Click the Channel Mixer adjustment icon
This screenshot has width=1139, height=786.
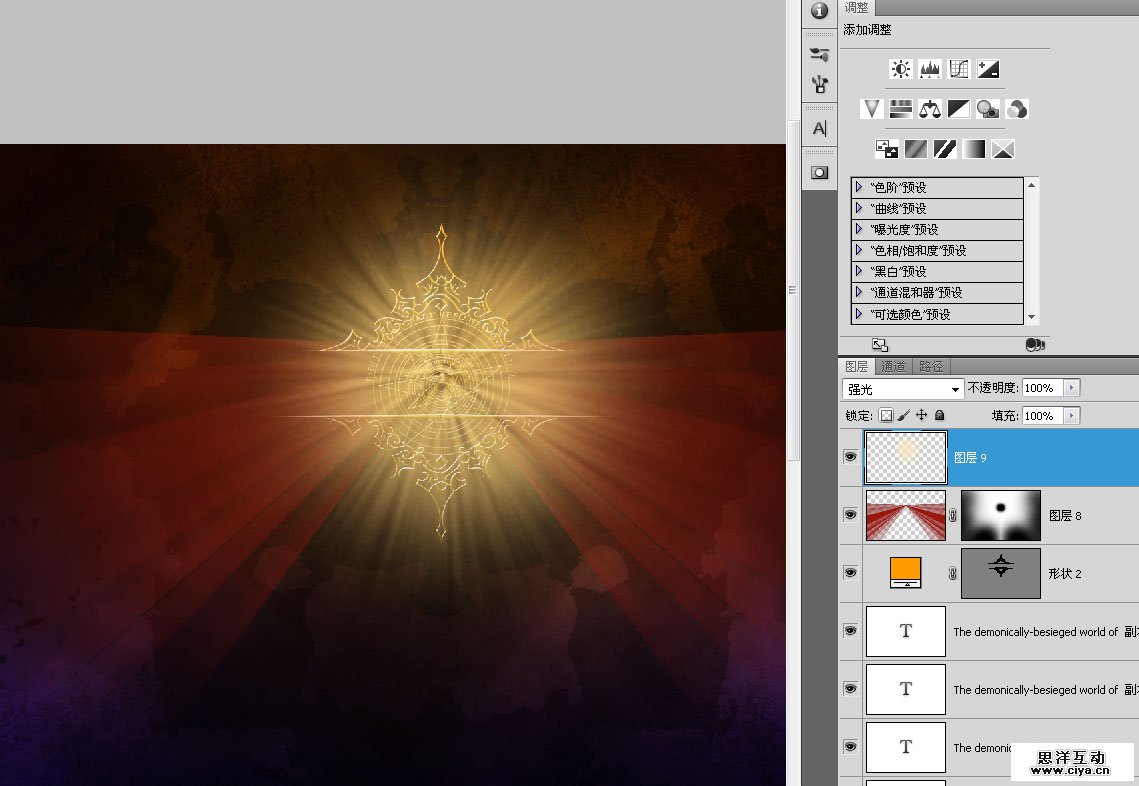tap(1017, 109)
